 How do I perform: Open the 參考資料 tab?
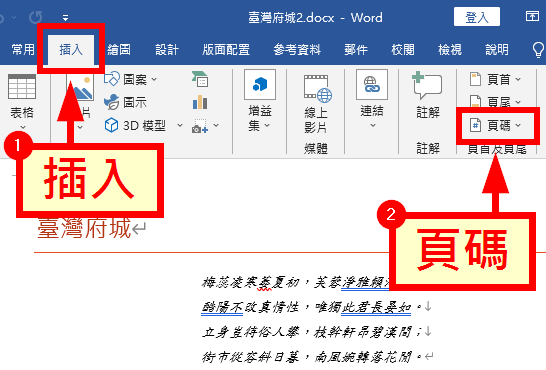tap(297, 50)
